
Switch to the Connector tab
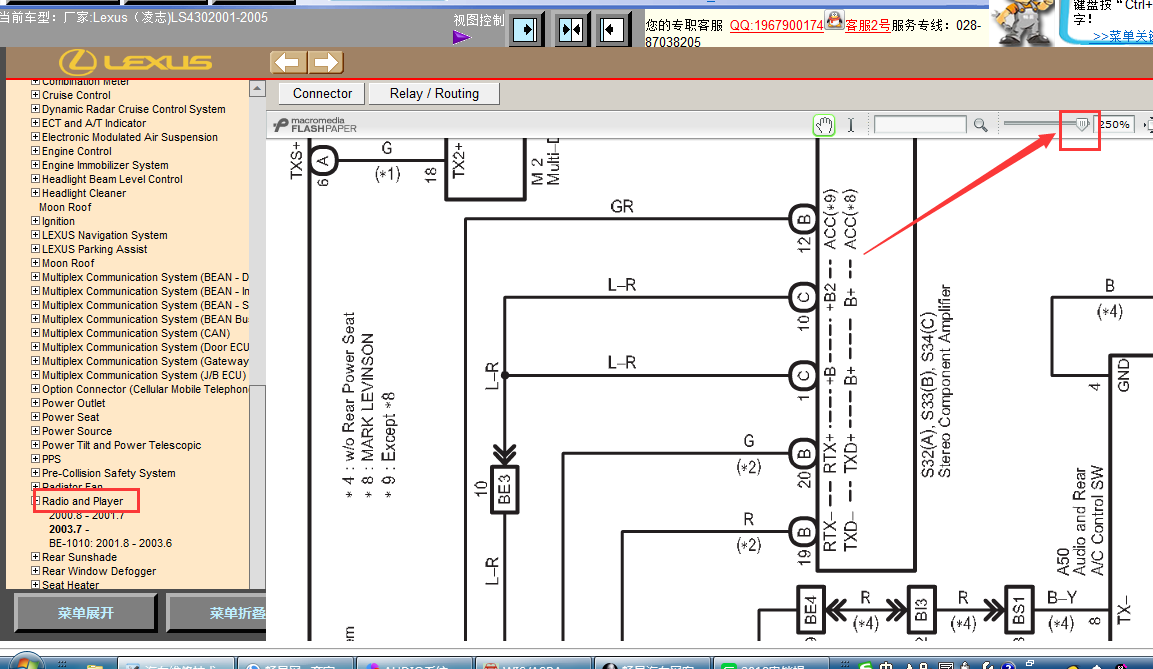(322, 93)
